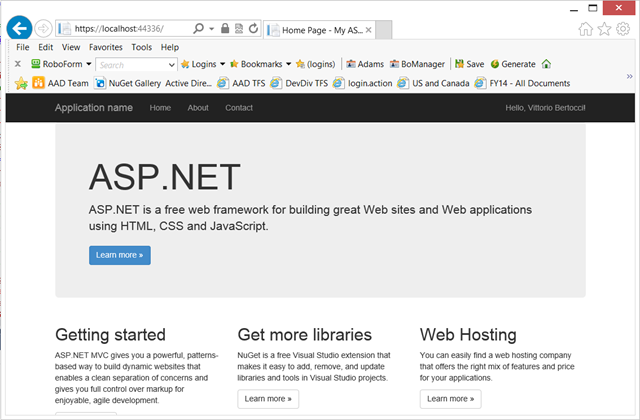Open the AAD TFS favorite
This screenshot has width=640, height=420.
(x=241, y=83)
